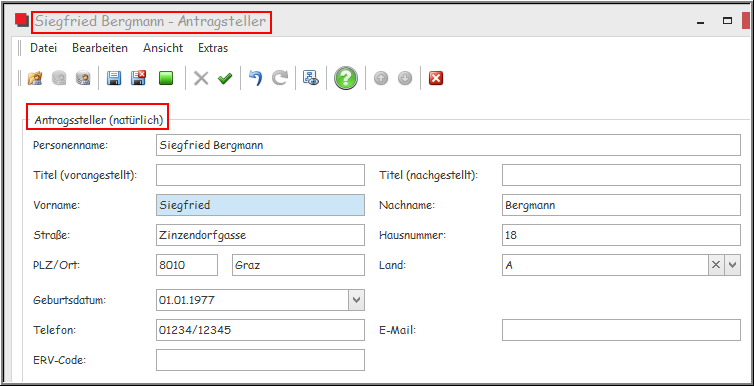Click the Ort field containing Graz
Image resolution: width=754 pixels, height=386 pixels.
click(x=298, y=265)
